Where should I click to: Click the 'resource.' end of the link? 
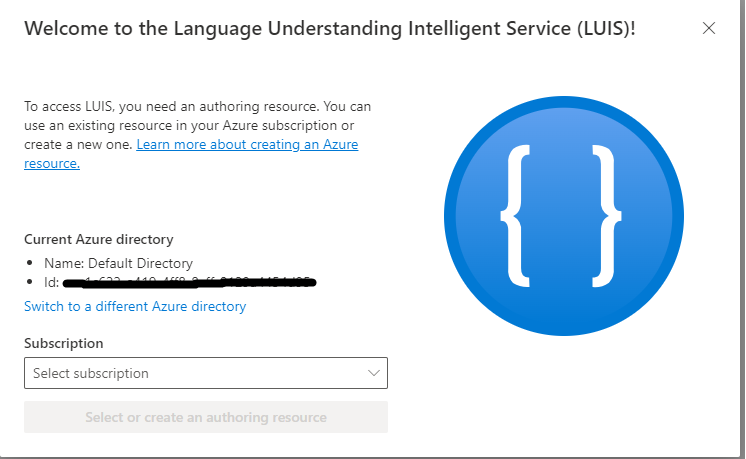pos(52,164)
